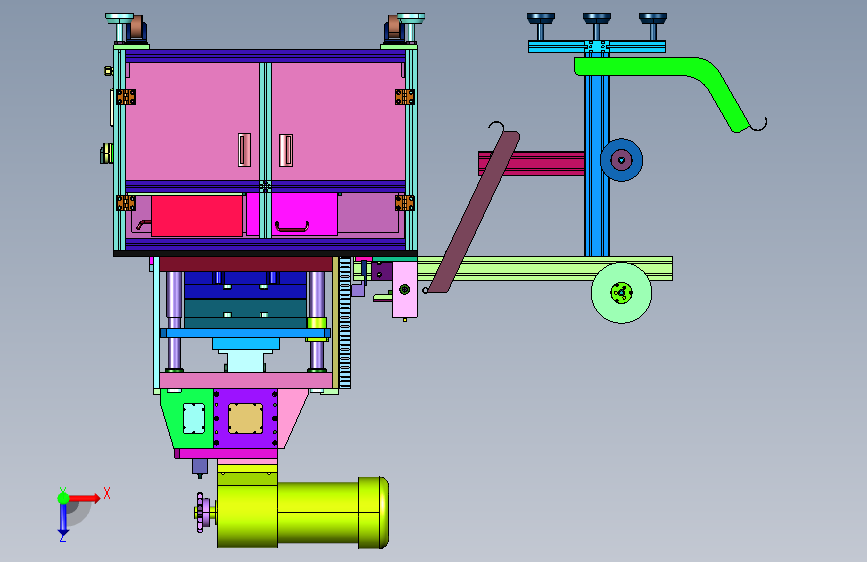
Task: Pick the cyan crossbar under the three feet
Action: 597,47
